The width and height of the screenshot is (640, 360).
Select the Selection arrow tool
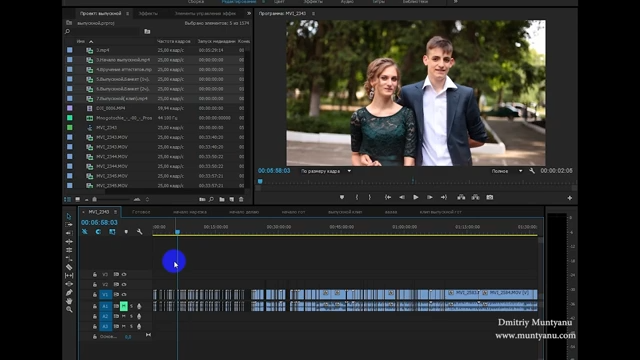pyautogui.click(x=69, y=216)
